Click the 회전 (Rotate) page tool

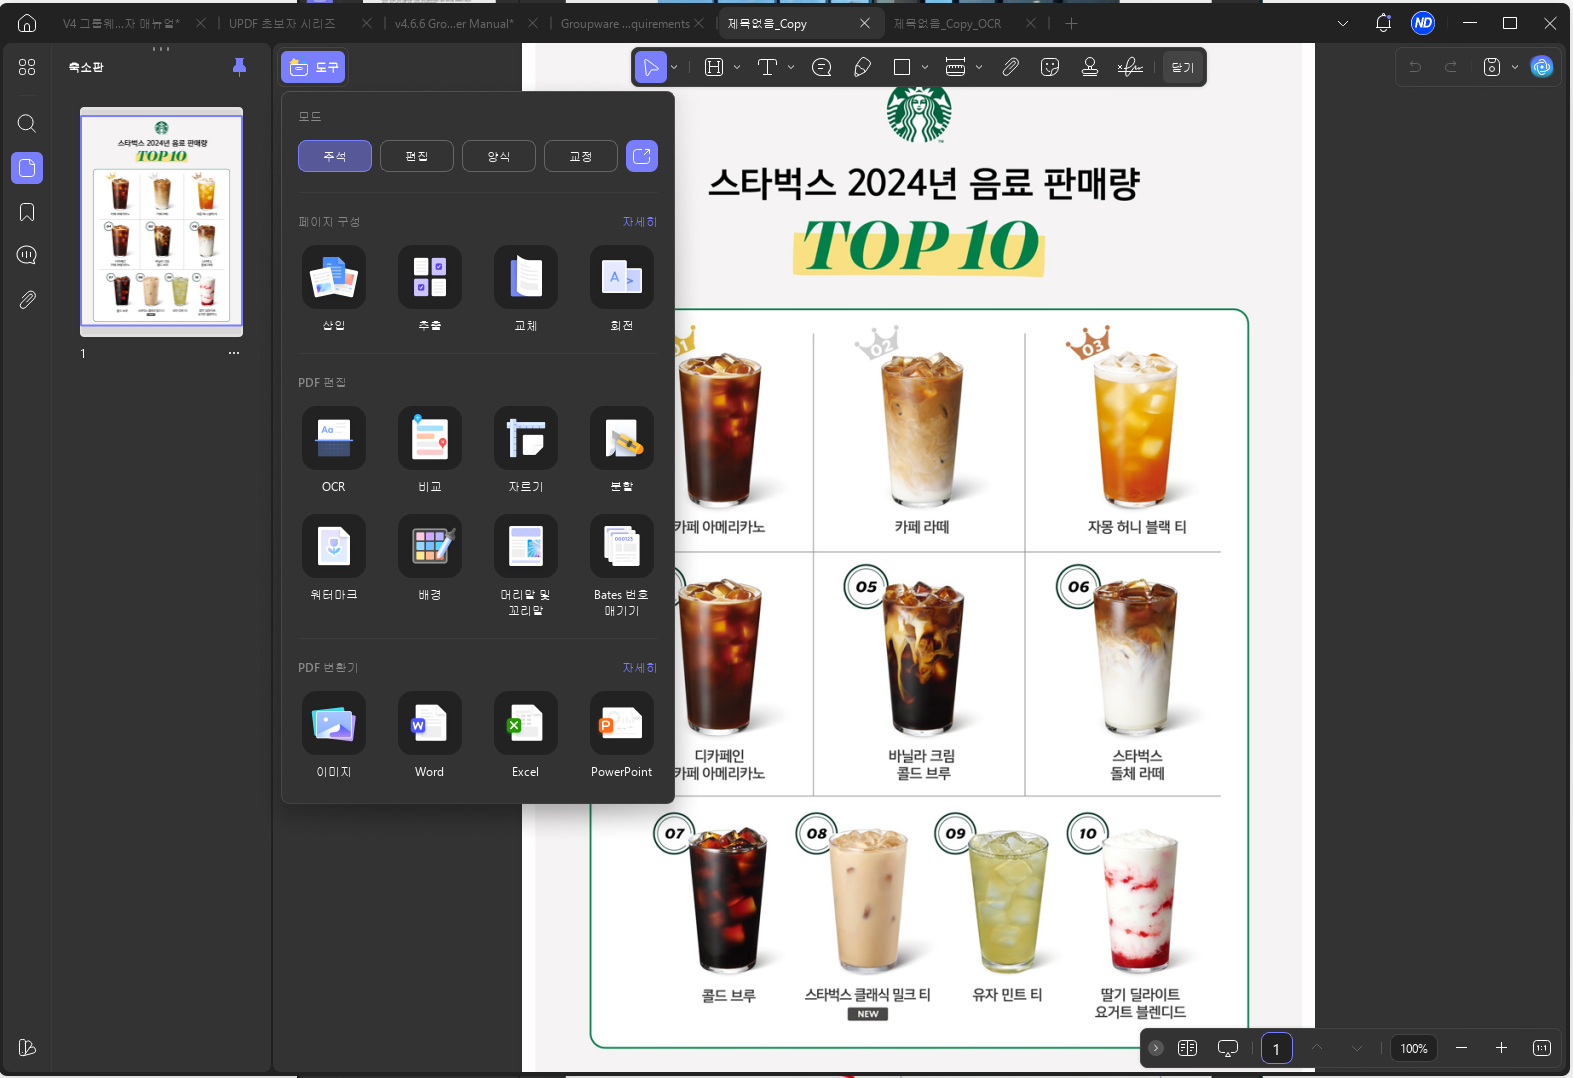coord(622,288)
